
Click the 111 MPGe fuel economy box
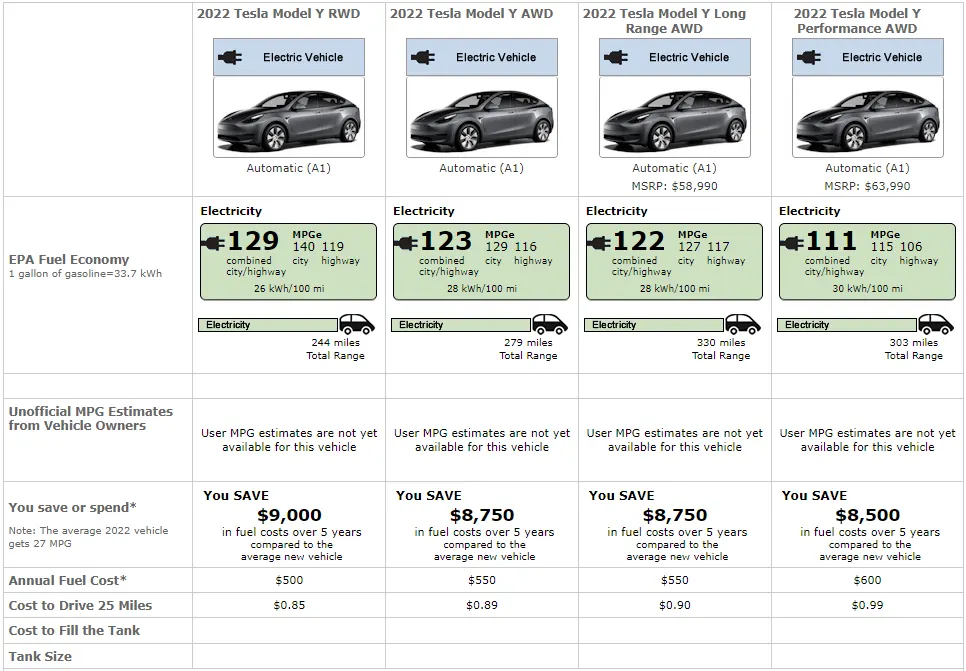pyautogui.click(x=867, y=261)
